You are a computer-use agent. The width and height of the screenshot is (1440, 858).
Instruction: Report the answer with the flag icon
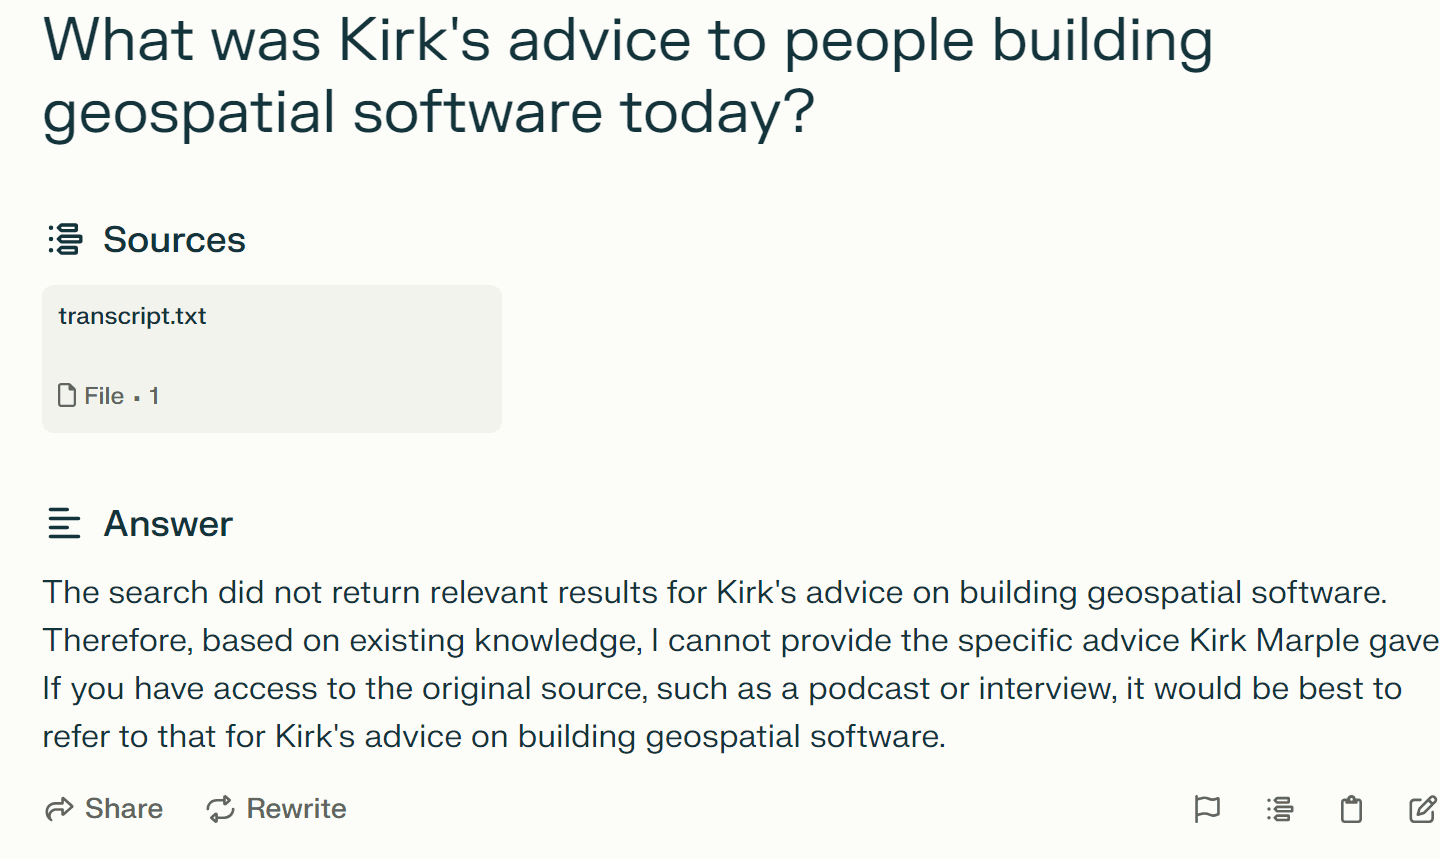tap(1207, 809)
